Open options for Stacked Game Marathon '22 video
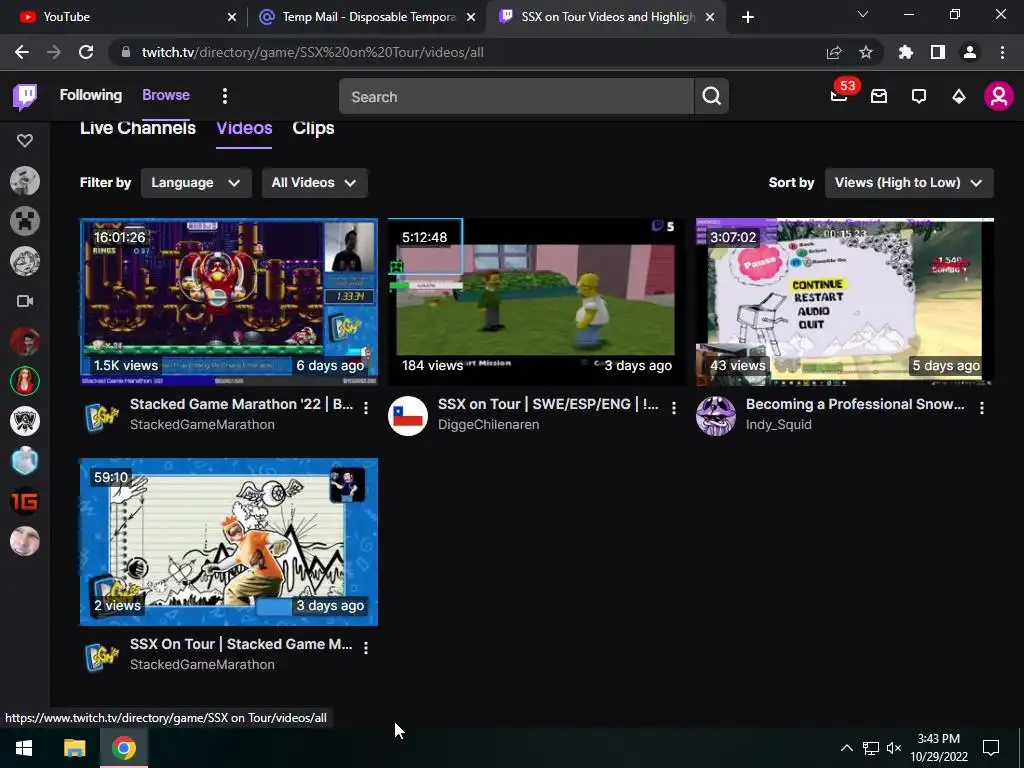 tap(366, 408)
